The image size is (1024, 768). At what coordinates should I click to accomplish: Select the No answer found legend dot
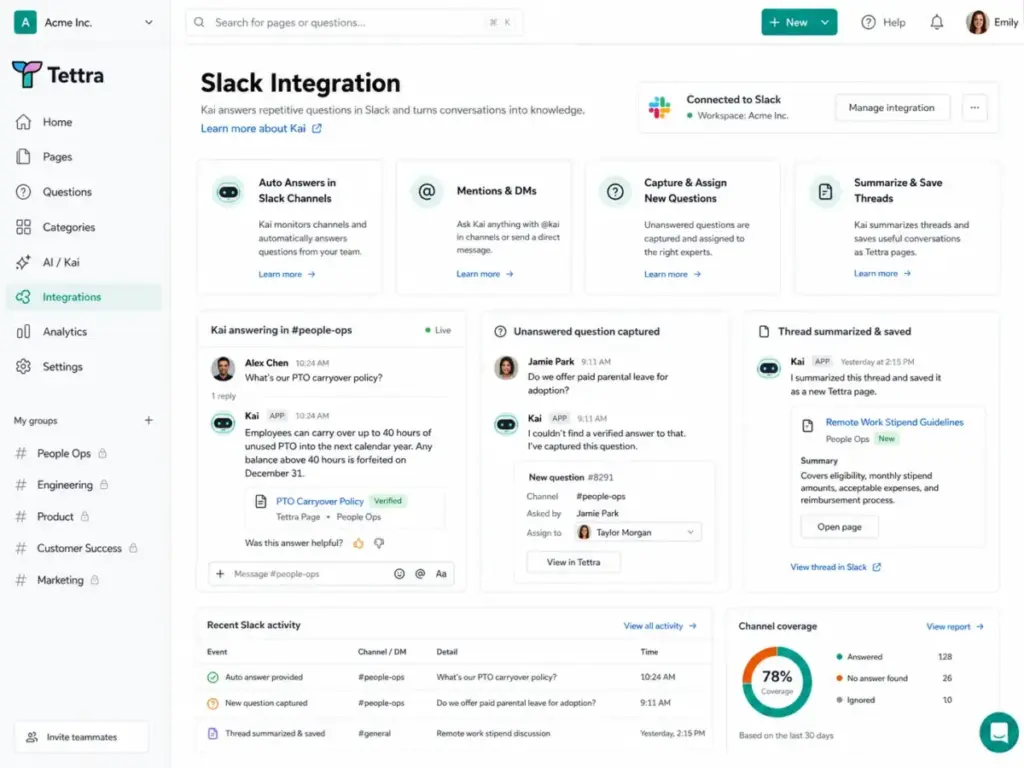tap(839, 679)
